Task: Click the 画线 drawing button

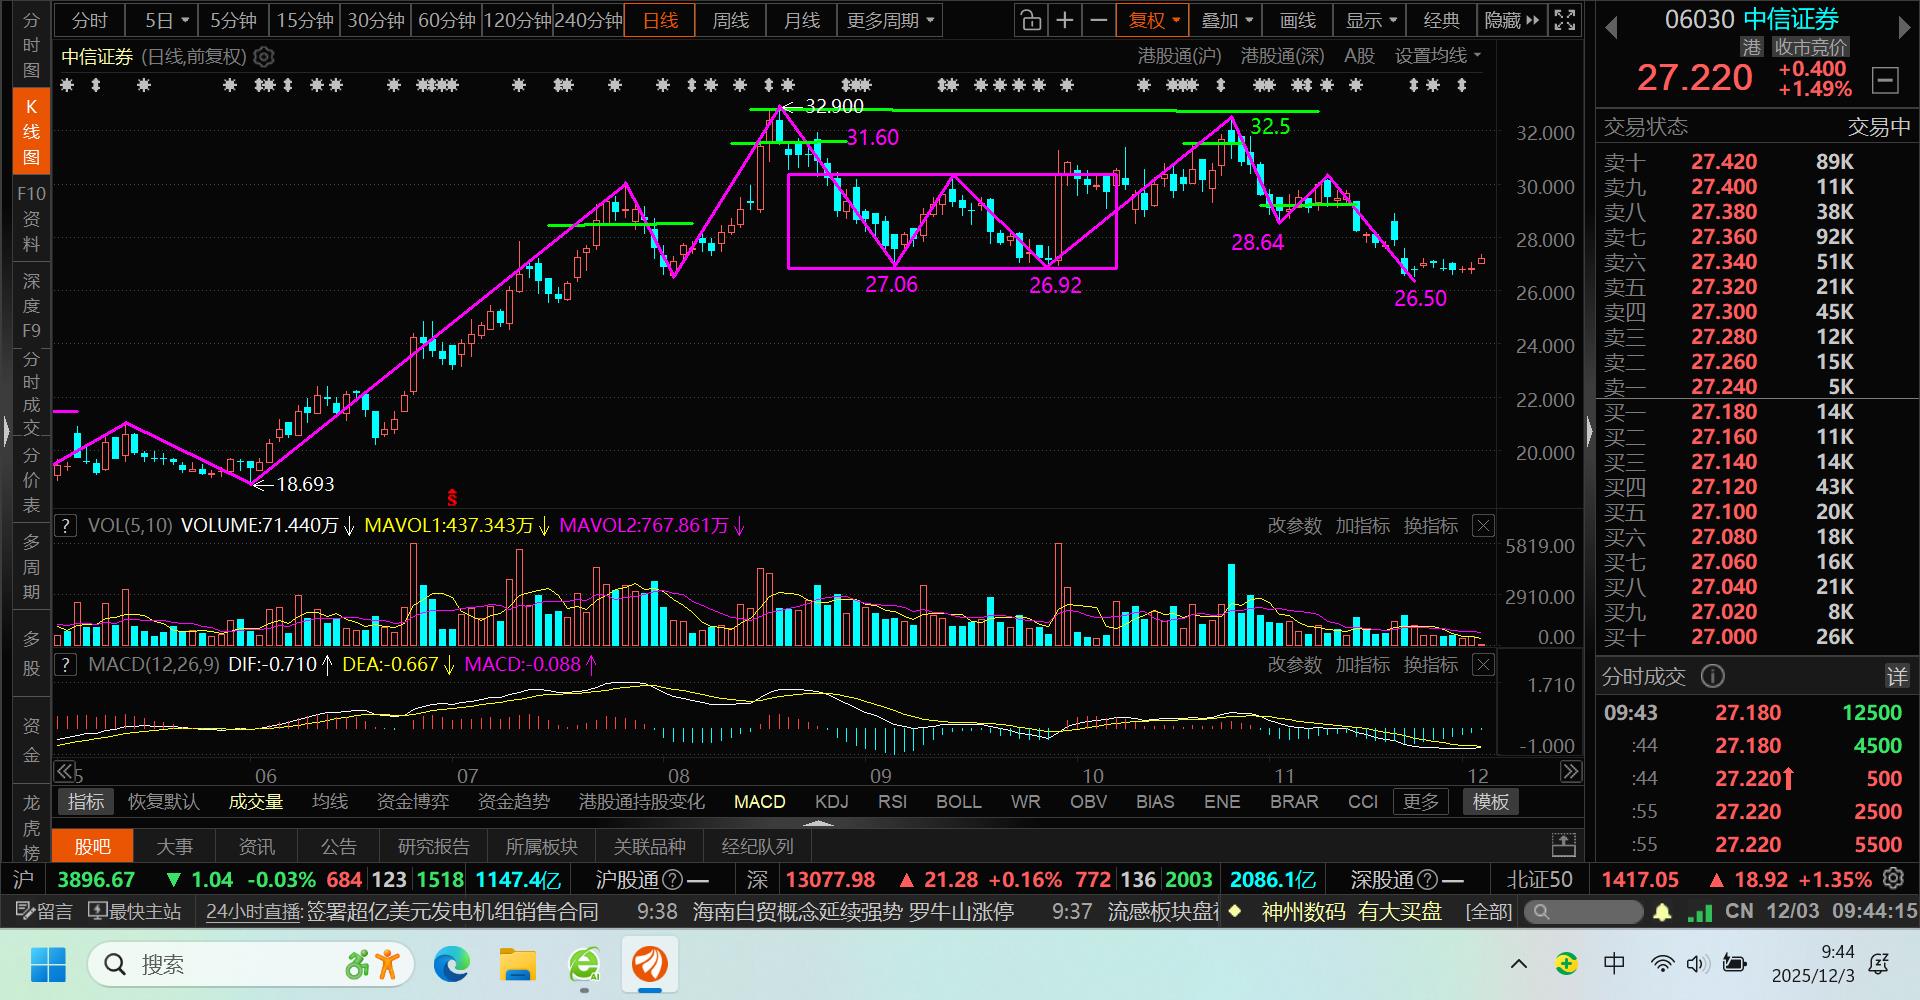Action: pyautogui.click(x=1297, y=20)
